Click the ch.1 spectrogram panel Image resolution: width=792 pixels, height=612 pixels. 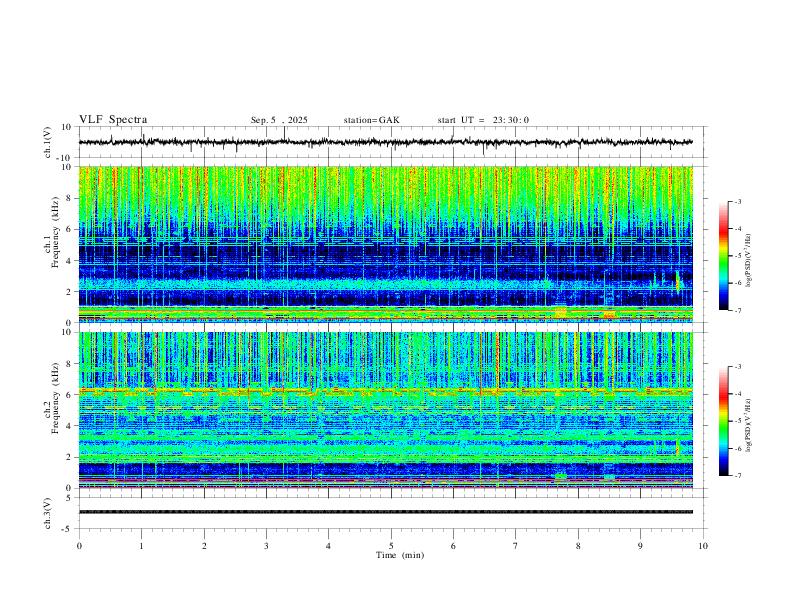coord(385,244)
